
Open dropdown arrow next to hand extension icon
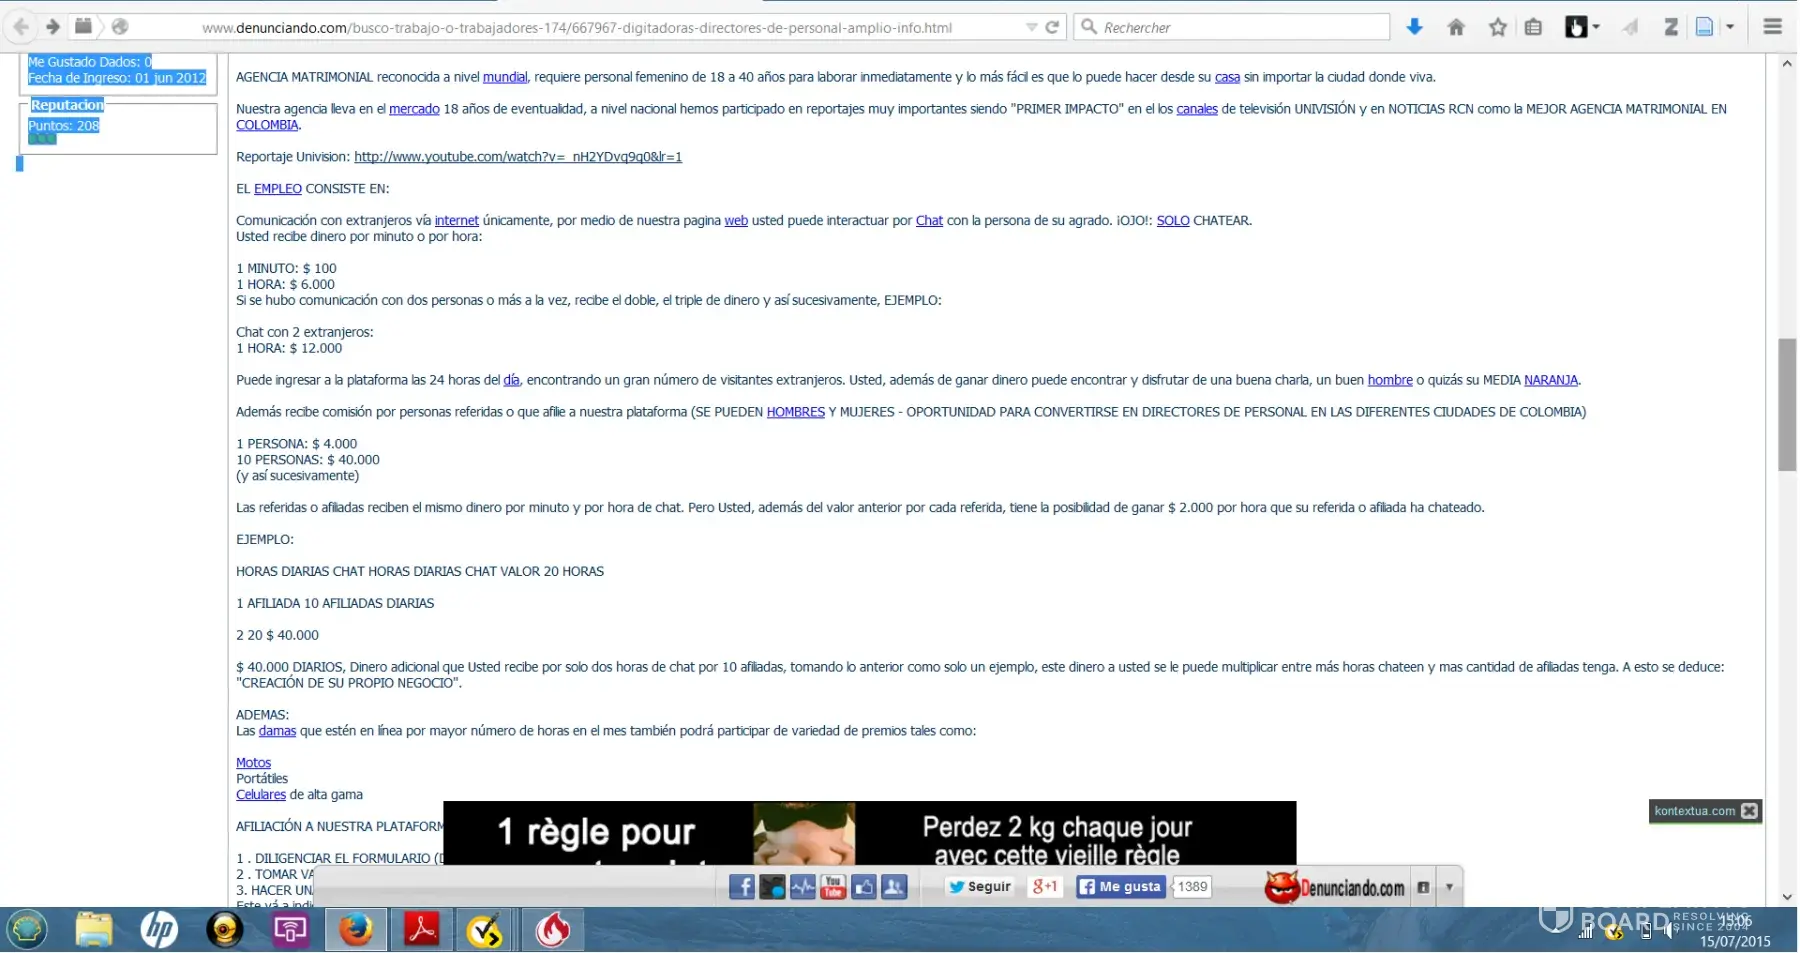(x=1596, y=27)
